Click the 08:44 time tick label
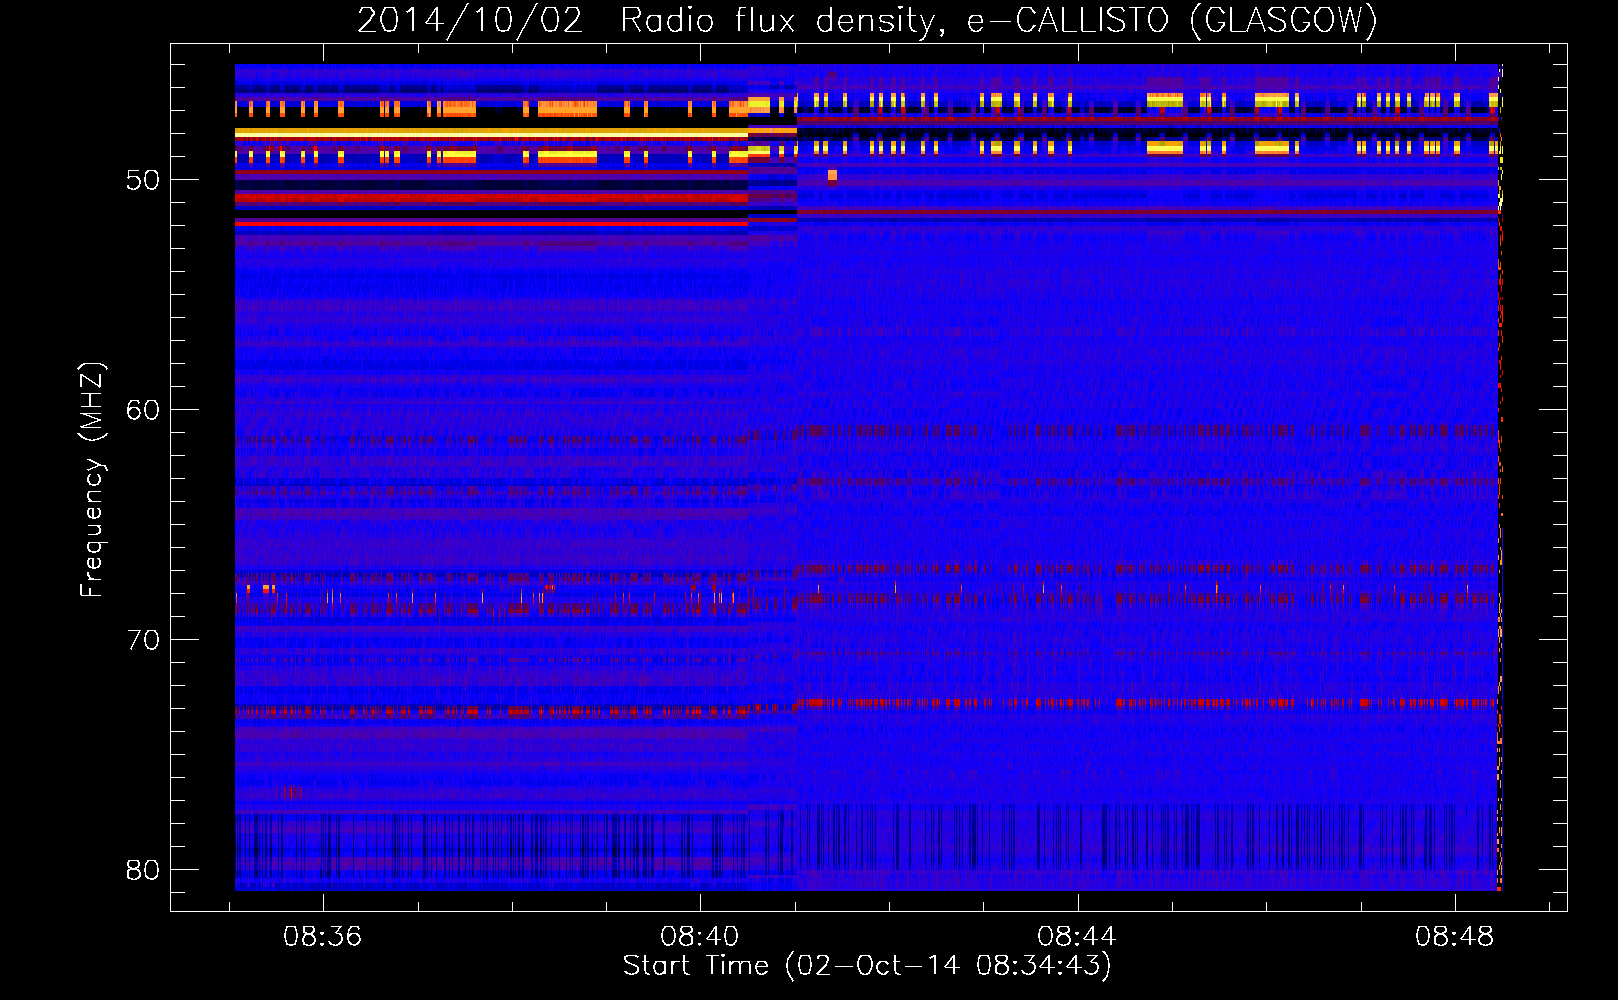The width and height of the screenshot is (1618, 1000). pos(1077,937)
